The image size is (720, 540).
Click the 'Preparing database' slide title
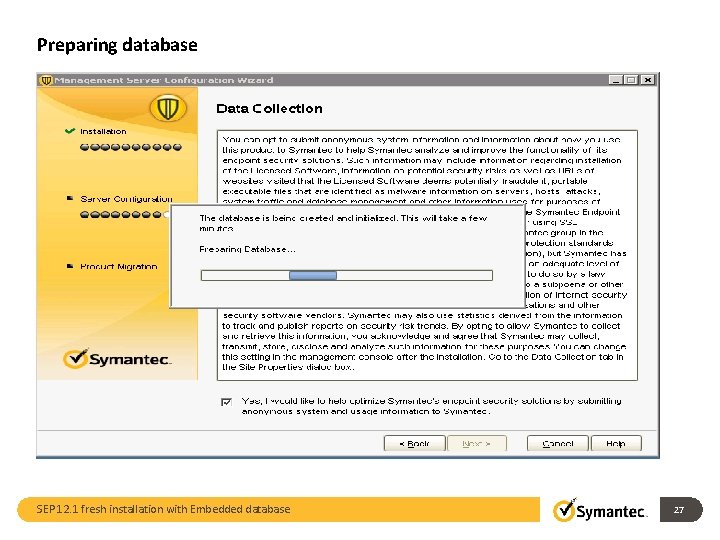click(117, 45)
